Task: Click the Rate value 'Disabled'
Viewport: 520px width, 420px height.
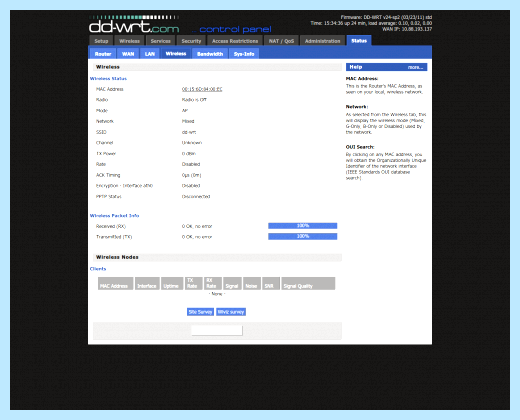Action: pyautogui.click(x=191, y=164)
